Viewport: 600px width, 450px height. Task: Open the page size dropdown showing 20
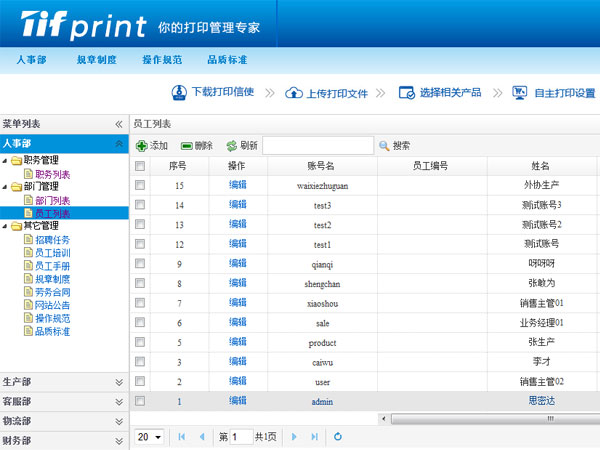150,437
